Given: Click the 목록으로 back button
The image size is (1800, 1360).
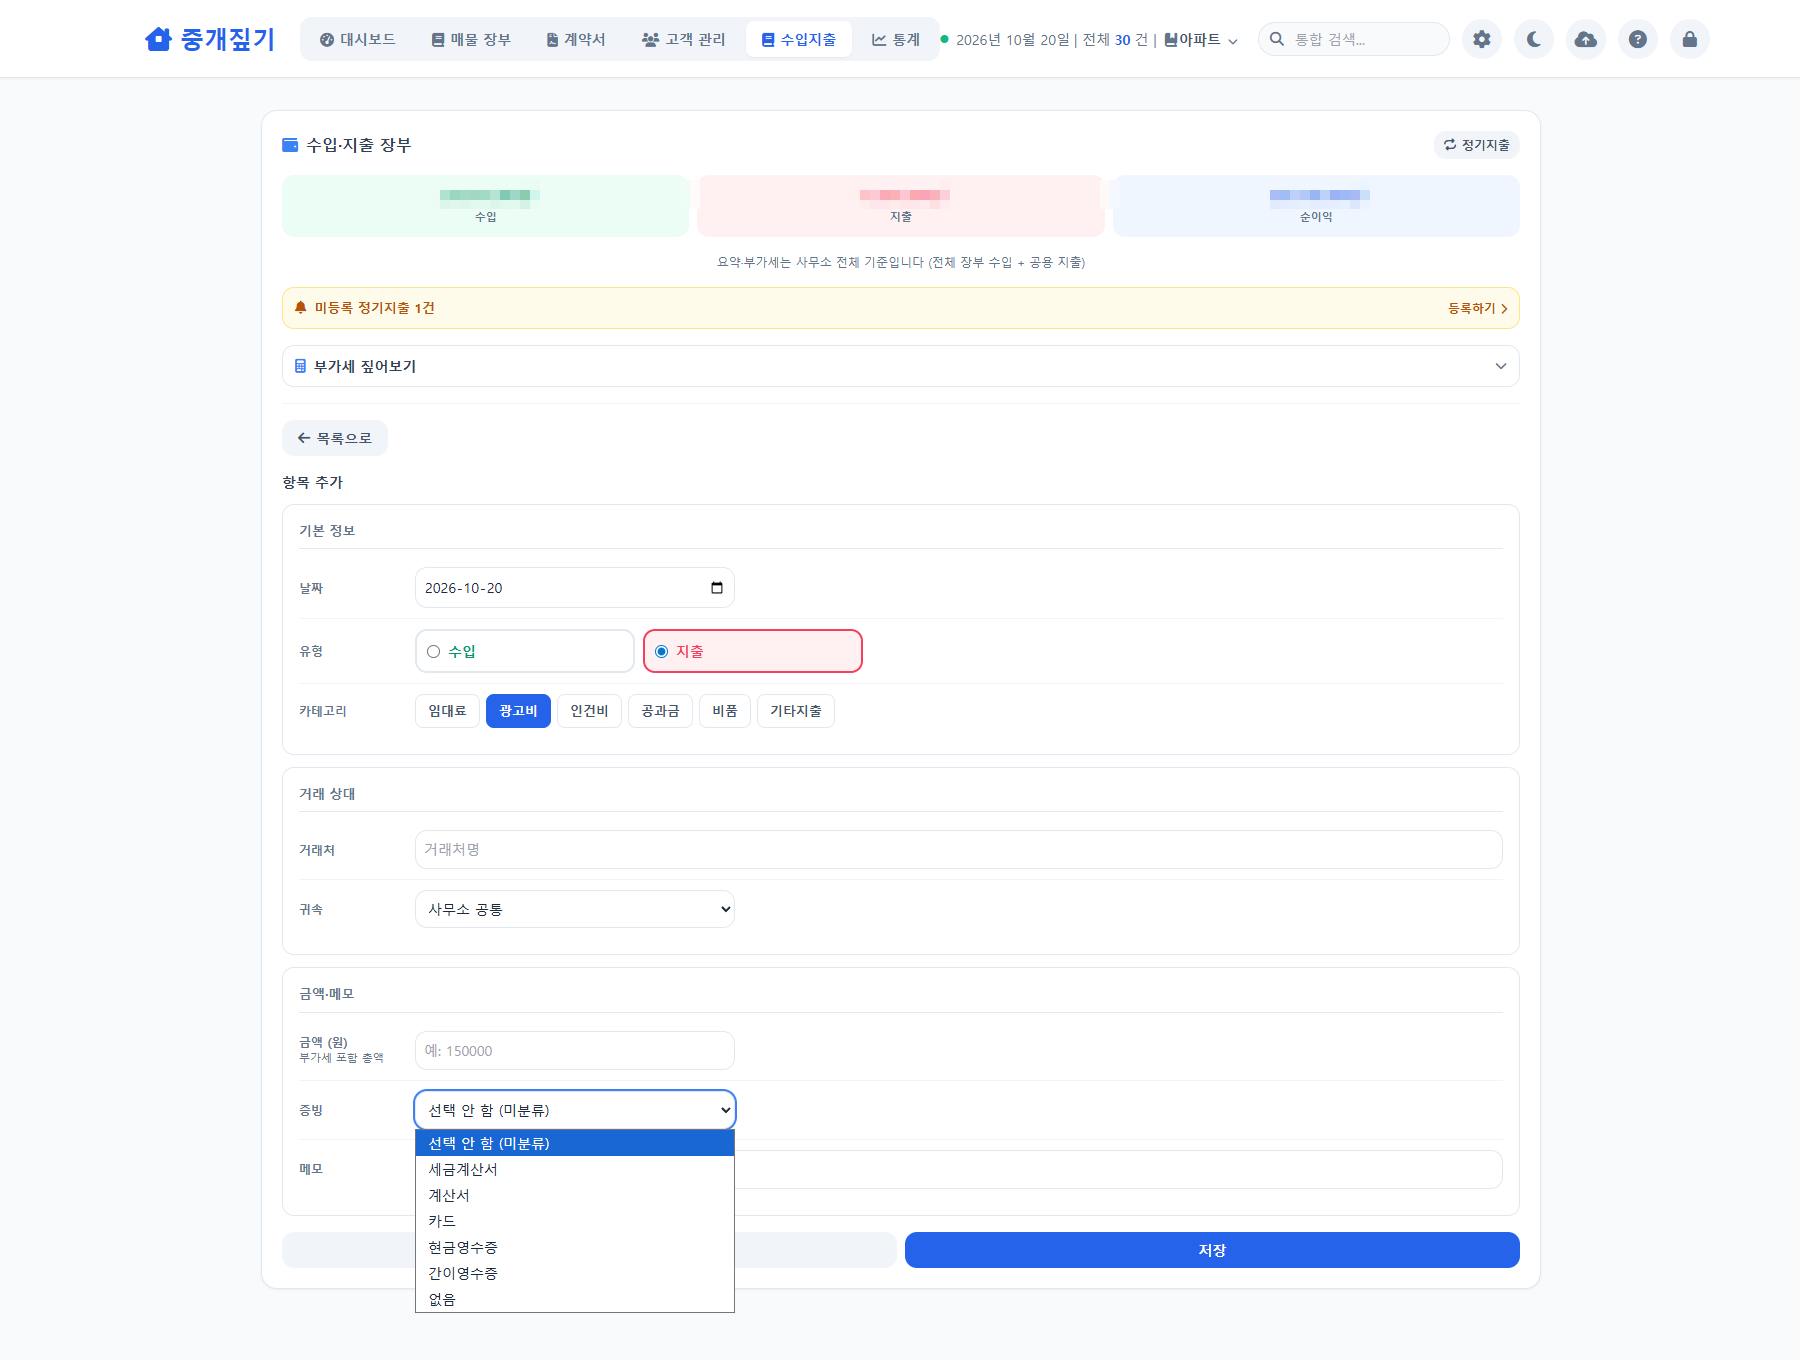Looking at the screenshot, I should click(335, 438).
